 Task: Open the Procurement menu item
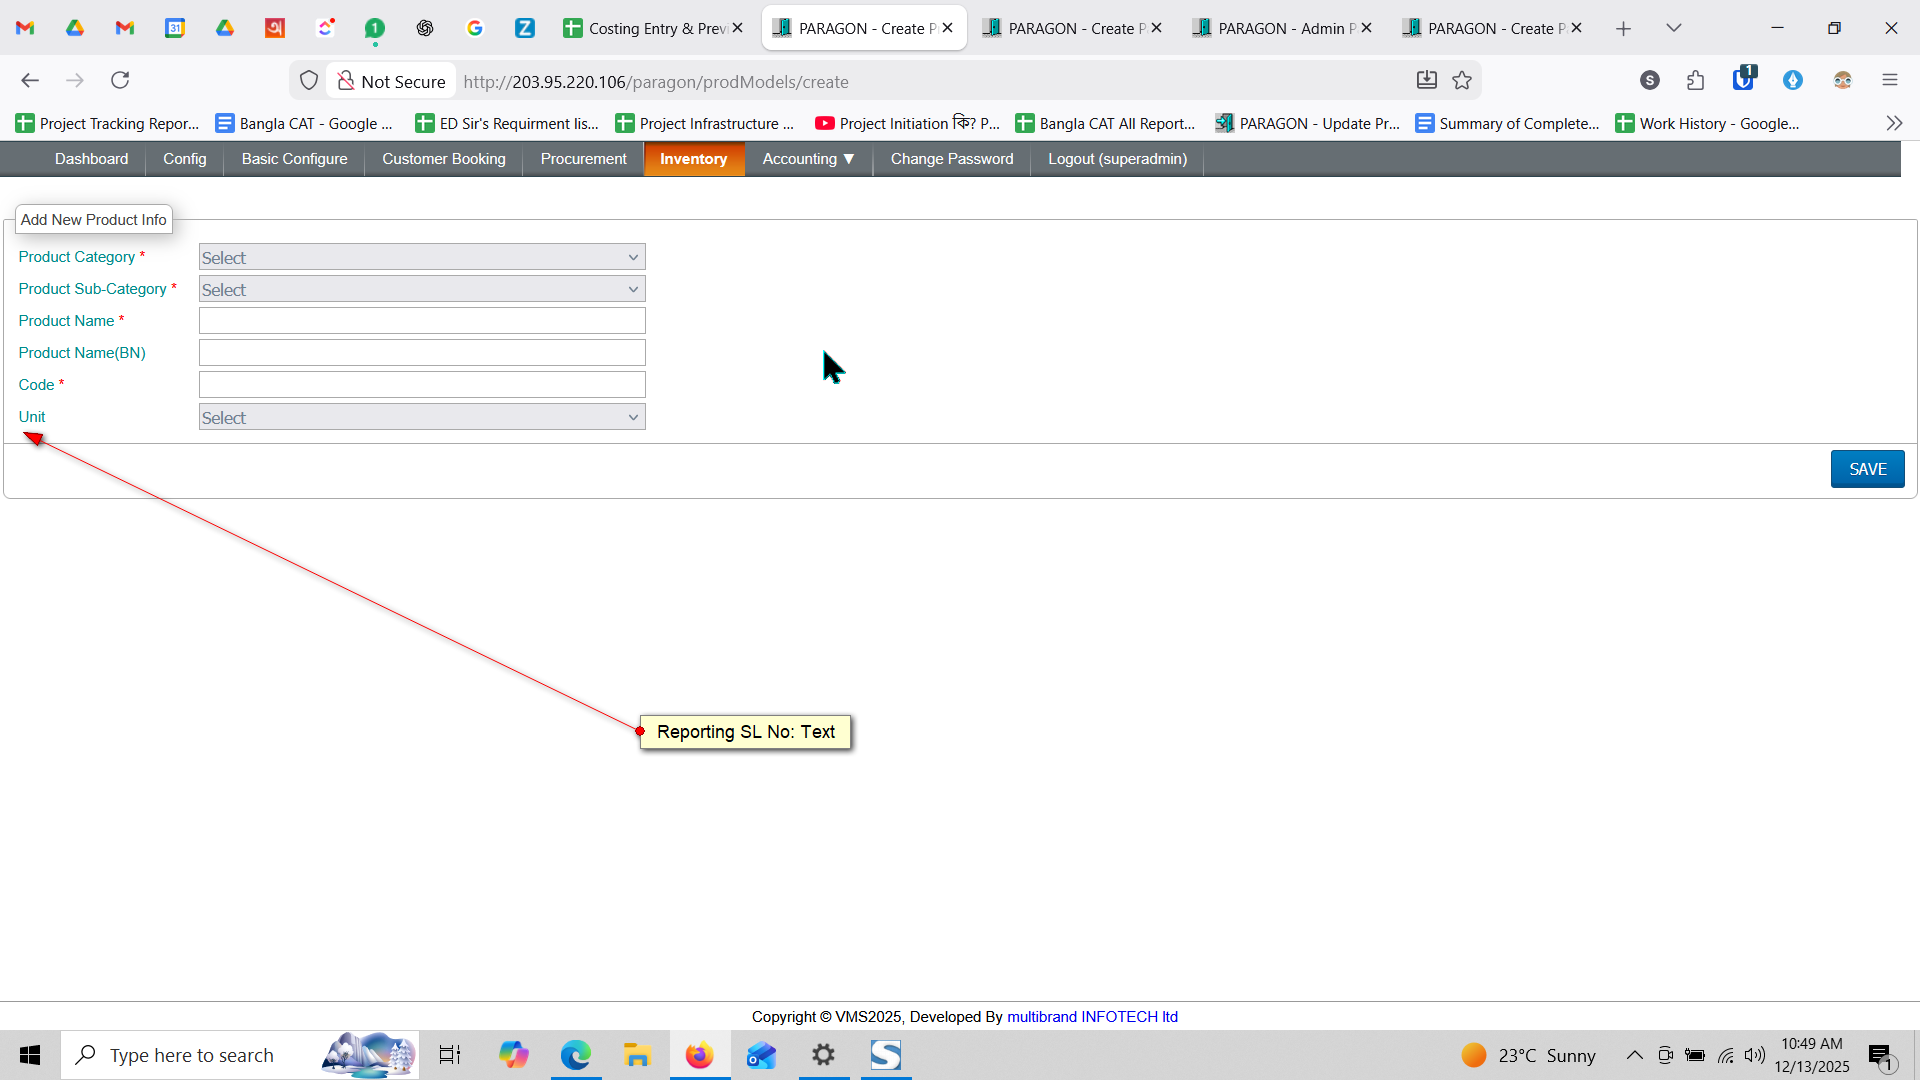[x=583, y=159]
